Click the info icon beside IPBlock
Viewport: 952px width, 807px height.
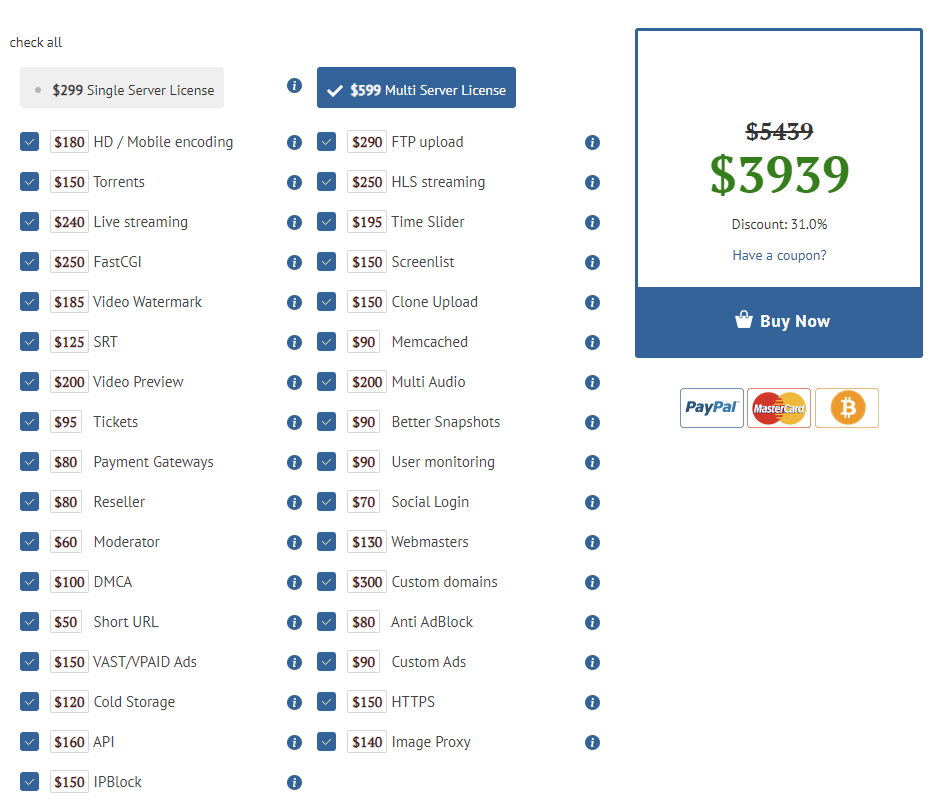tap(294, 782)
